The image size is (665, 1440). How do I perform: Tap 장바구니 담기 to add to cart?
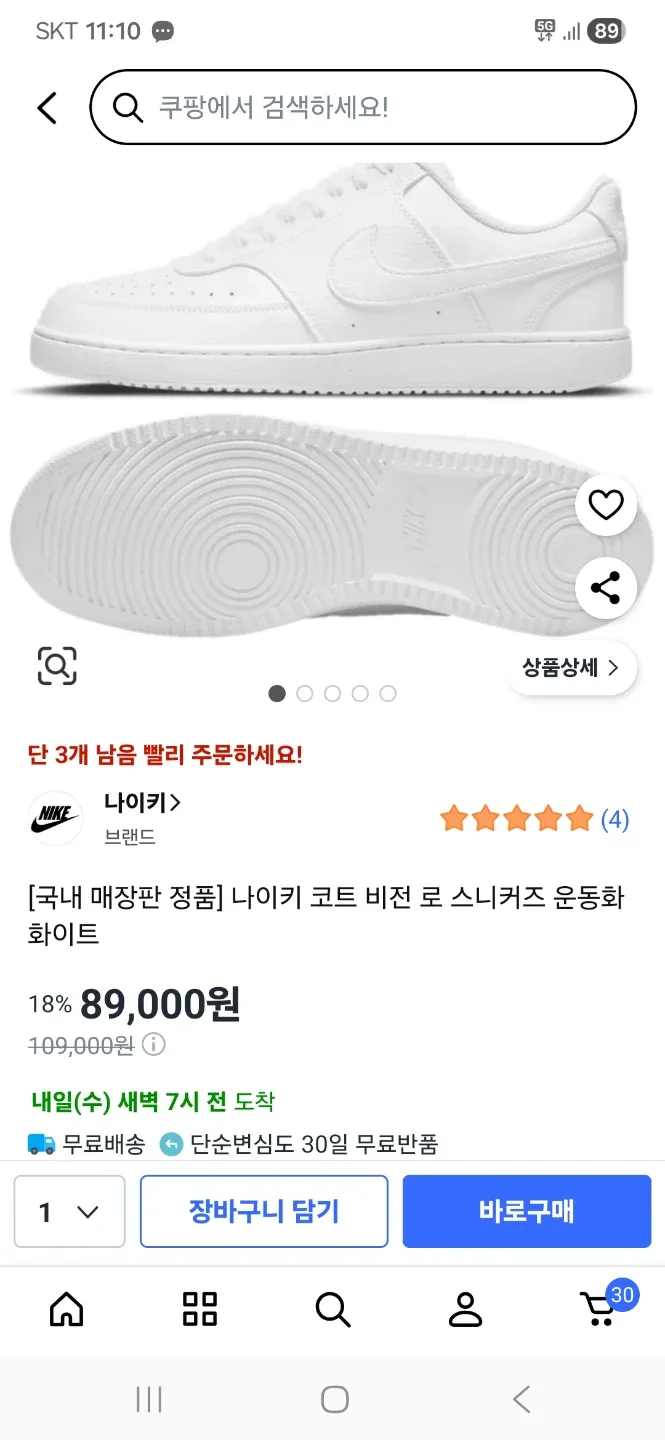[x=264, y=1212]
